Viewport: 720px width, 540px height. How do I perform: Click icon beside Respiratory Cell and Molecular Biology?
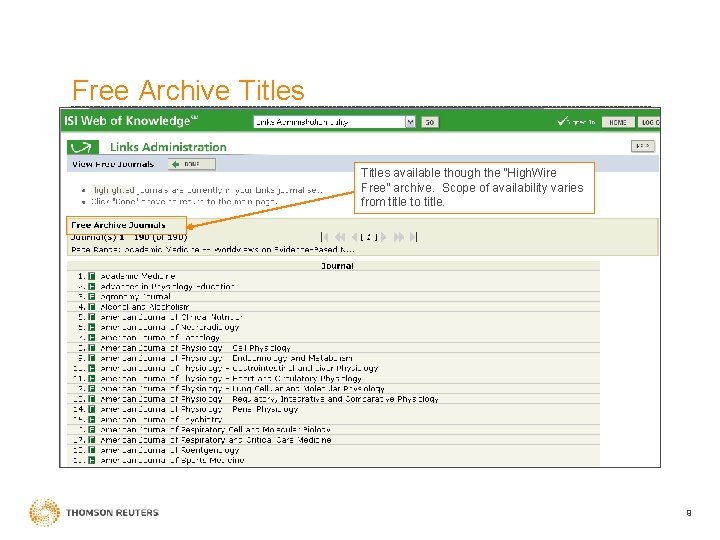(92, 429)
